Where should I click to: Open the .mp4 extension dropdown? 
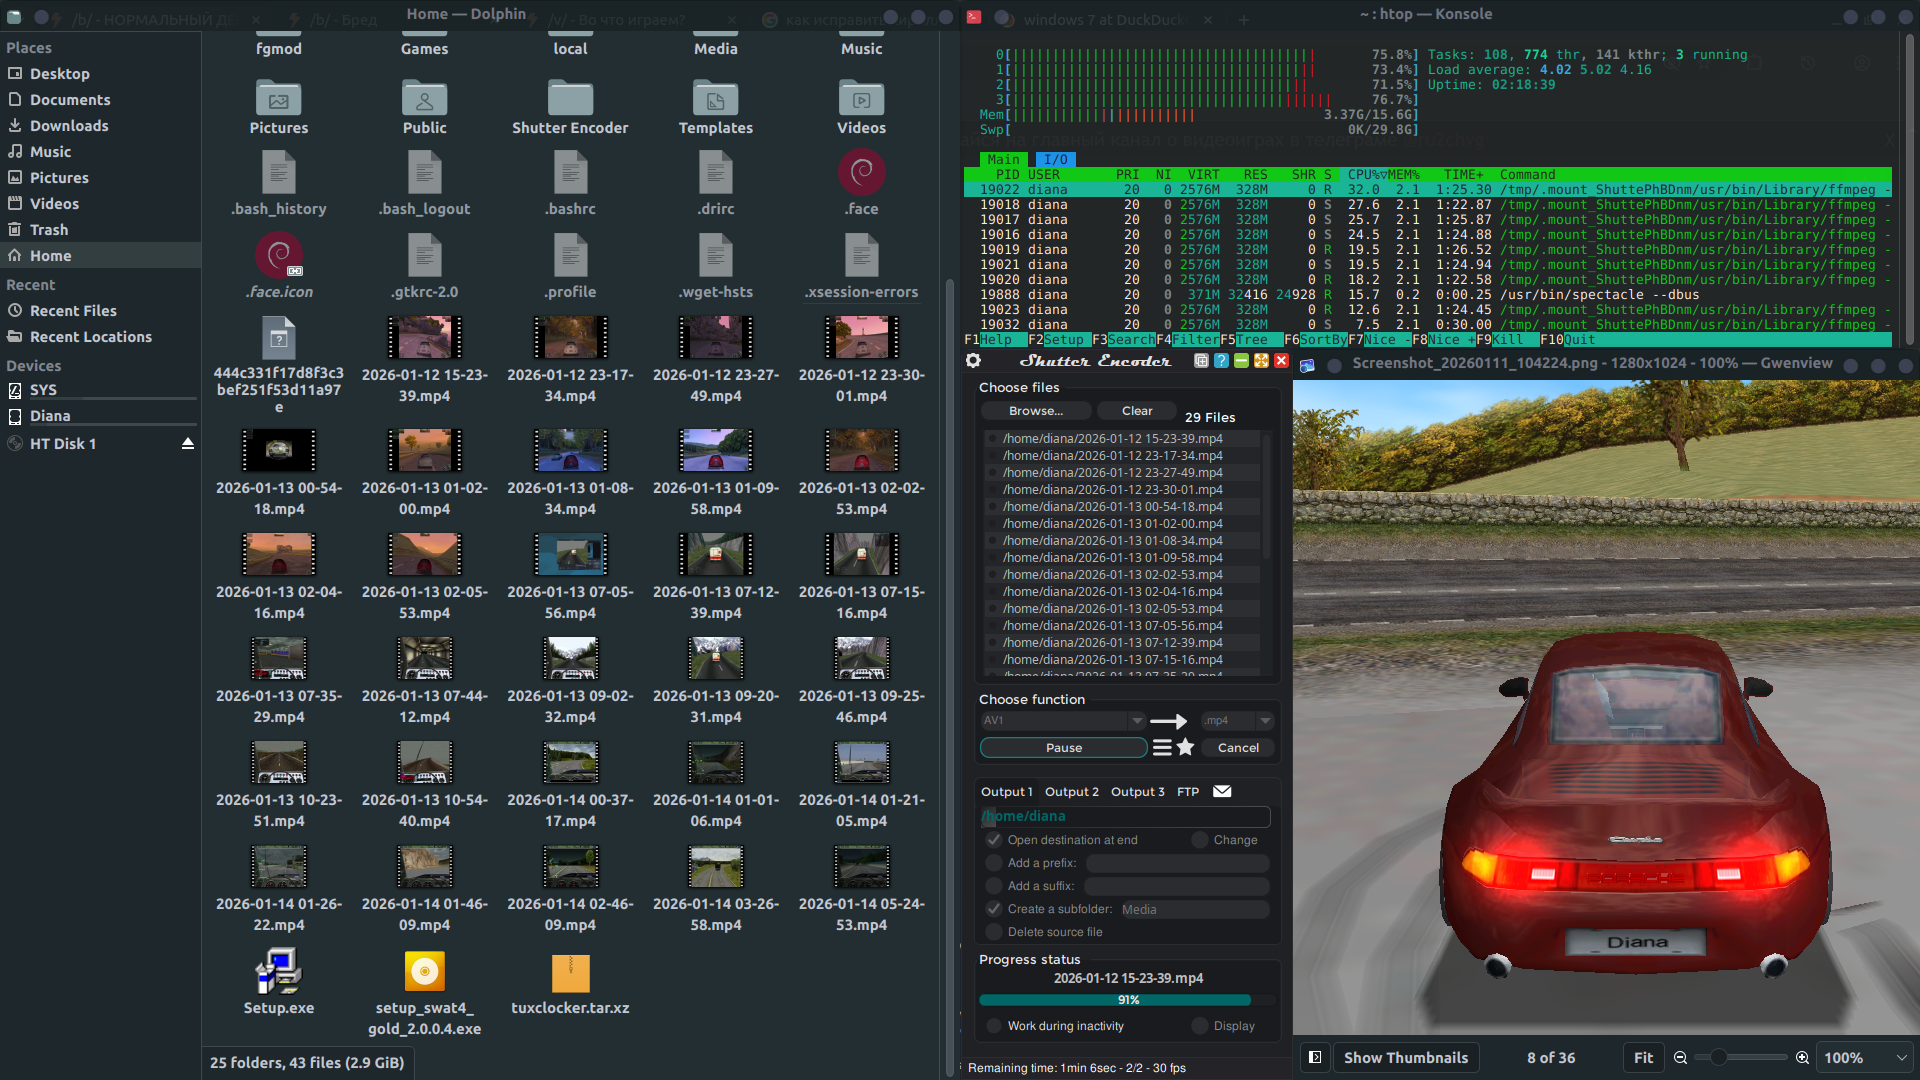coord(1265,720)
